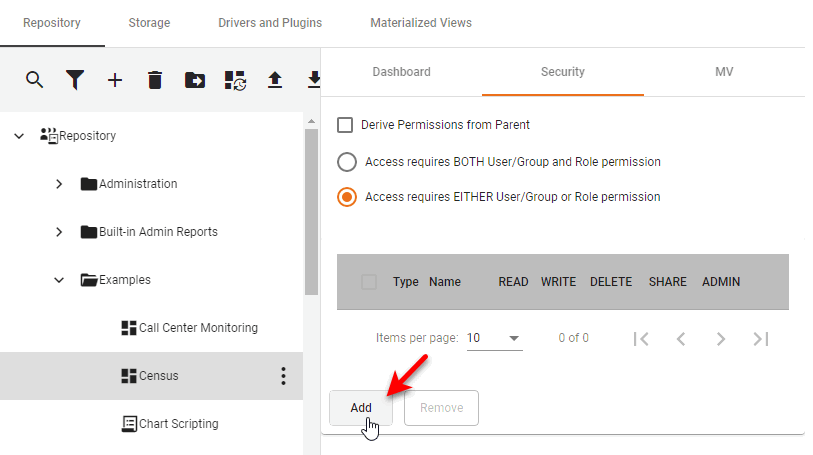Screen dimensions: 813x455
Task: Switch to the Storage tab
Action: point(149,23)
